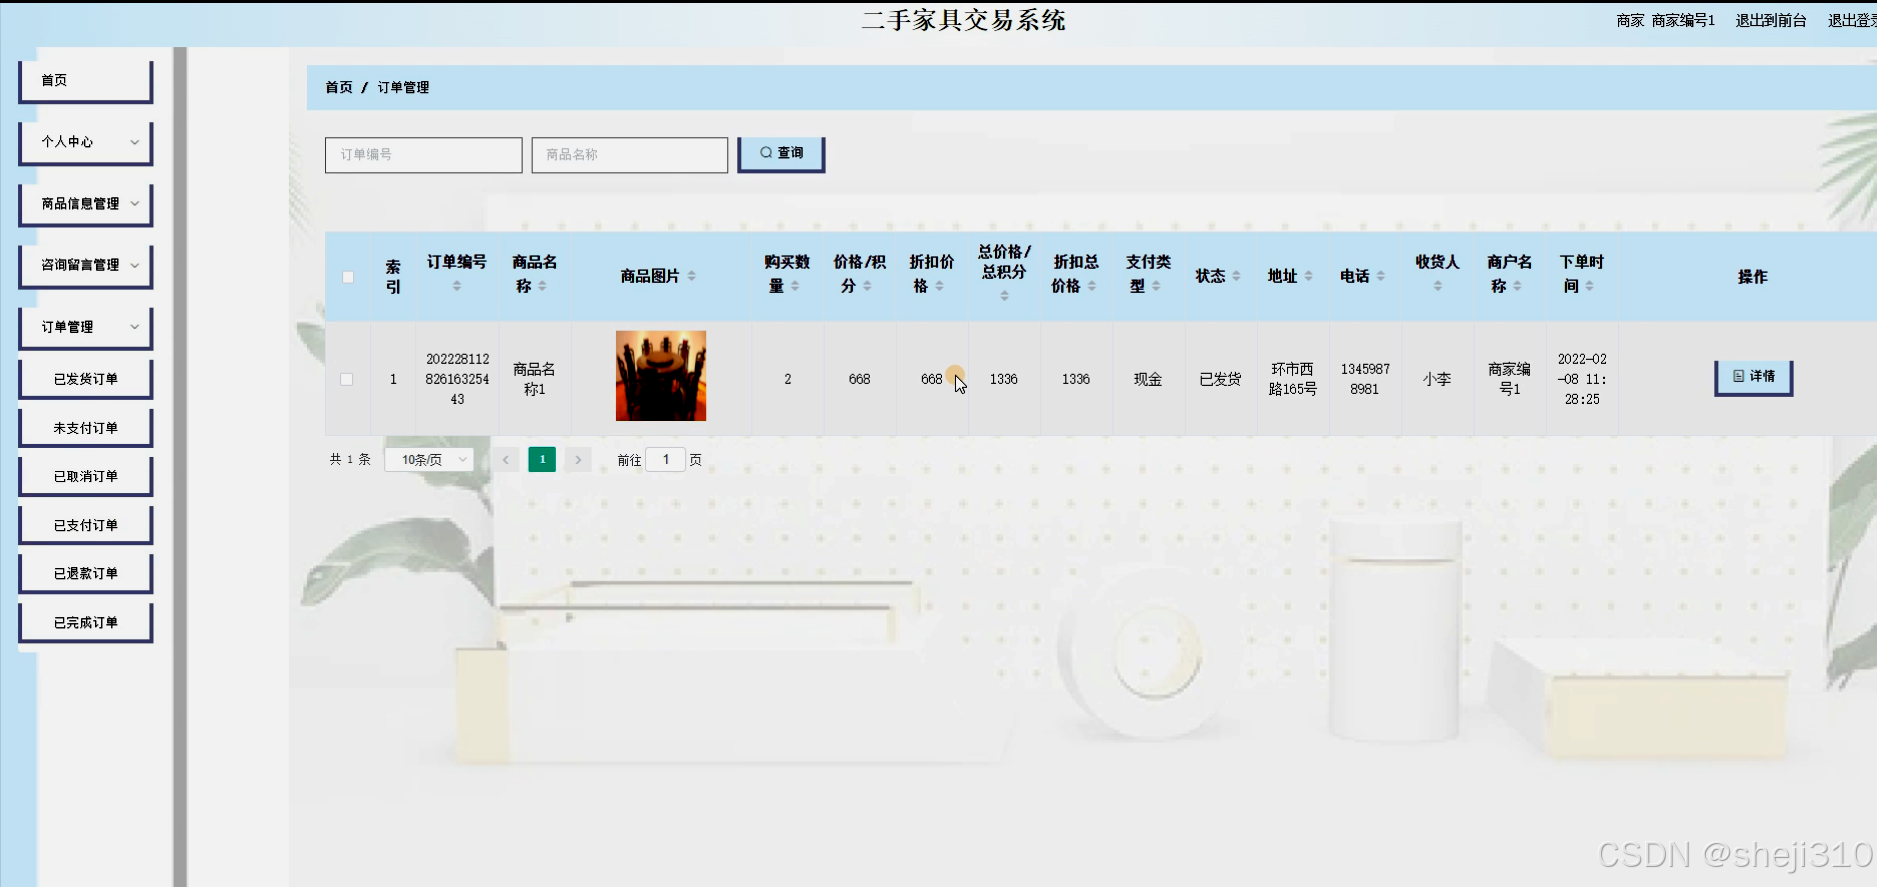Image resolution: width=1877 pixels, height=887 pixels.
Task: Sort by 商品名称 column sort icon
Action: (x=542, y=286)
